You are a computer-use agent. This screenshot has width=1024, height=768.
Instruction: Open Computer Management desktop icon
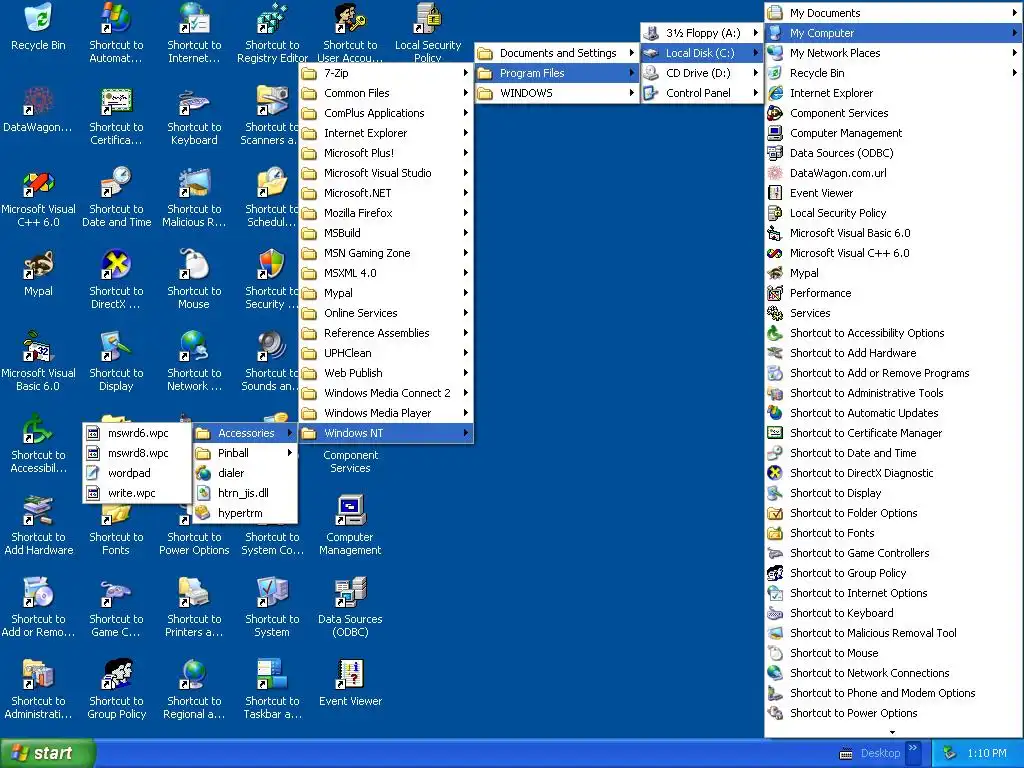pos(350,526)
